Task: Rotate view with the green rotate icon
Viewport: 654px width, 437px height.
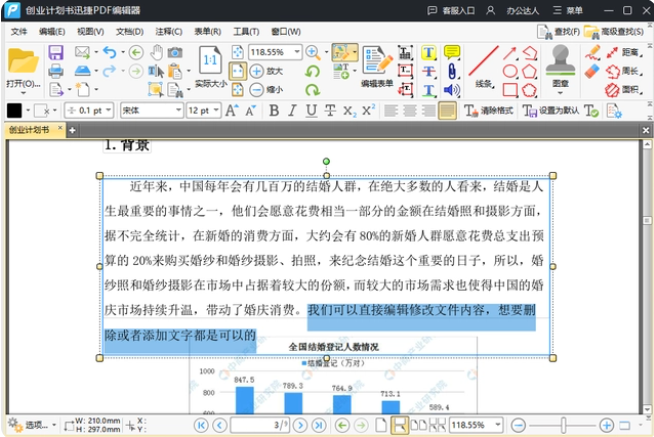Action: pos(312,71)
